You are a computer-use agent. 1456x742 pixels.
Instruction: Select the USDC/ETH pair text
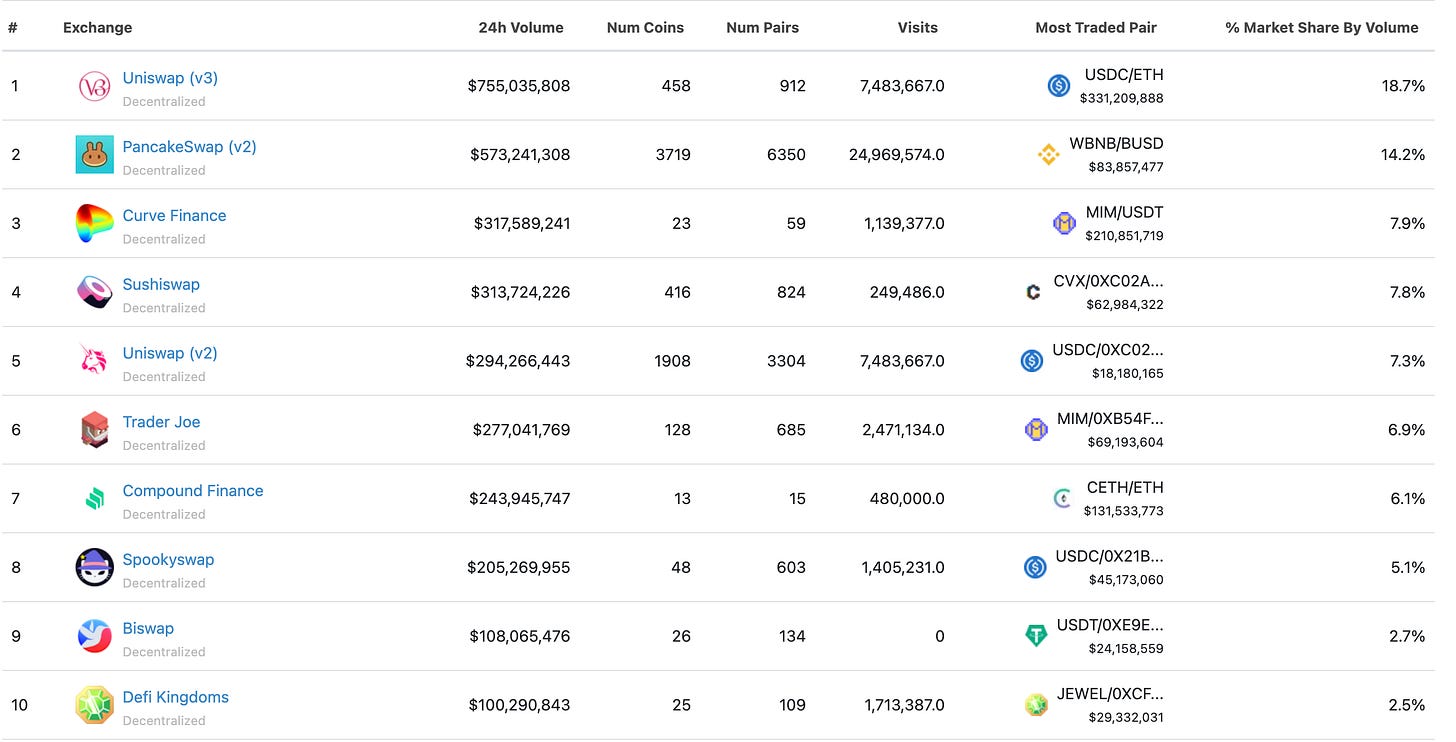[1124, 75]
